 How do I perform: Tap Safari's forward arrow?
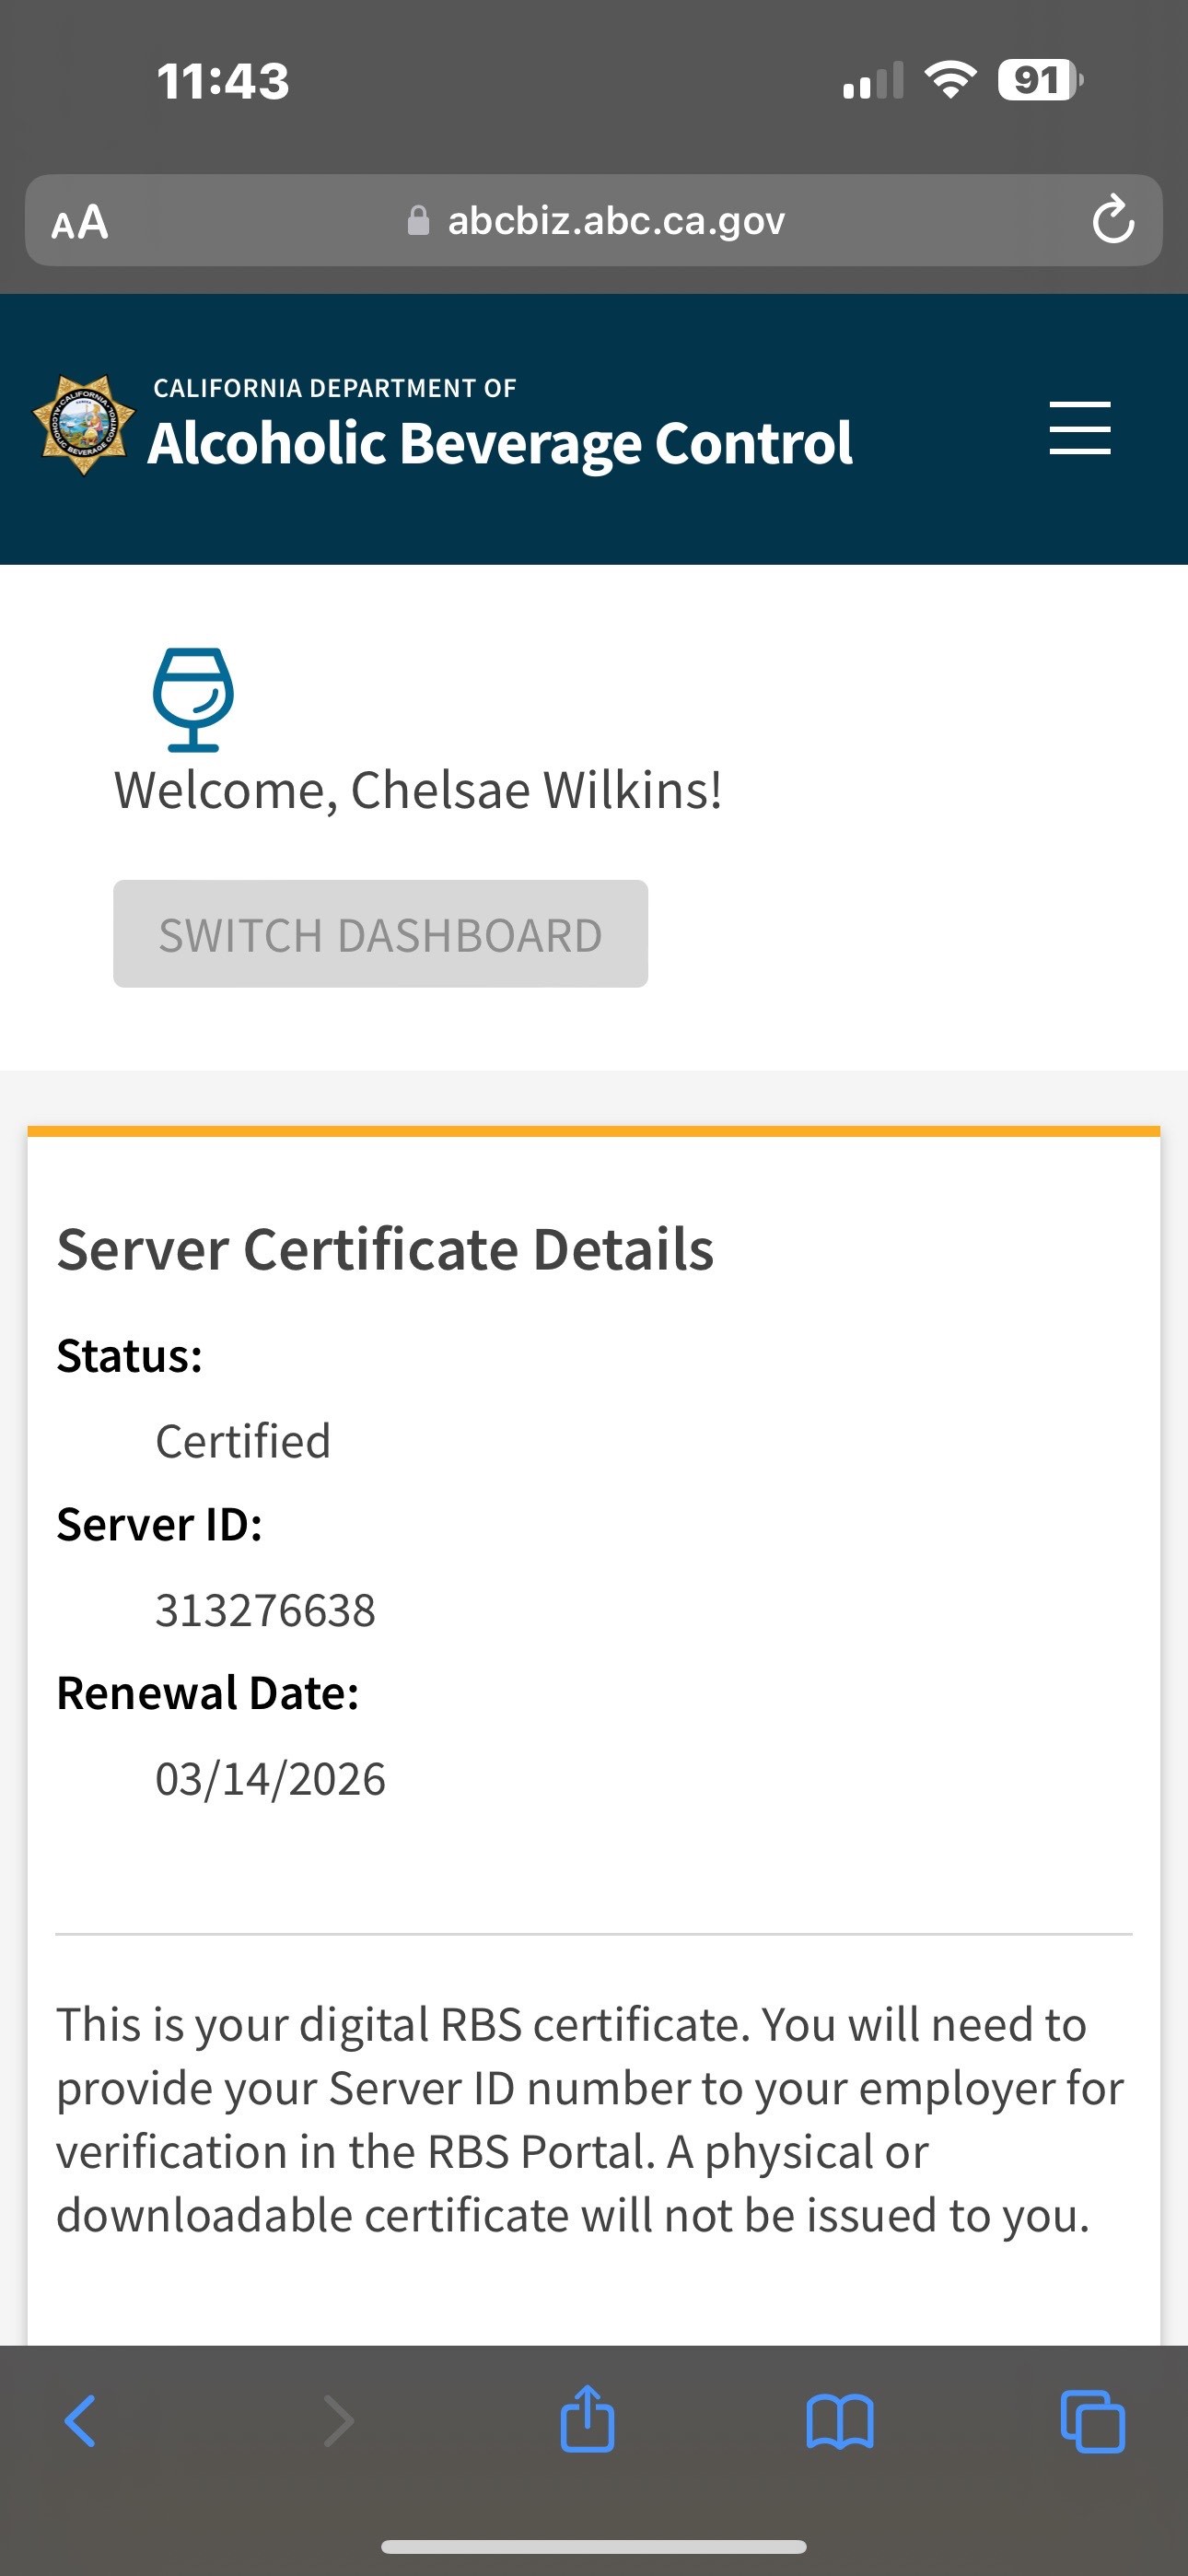338,2421
